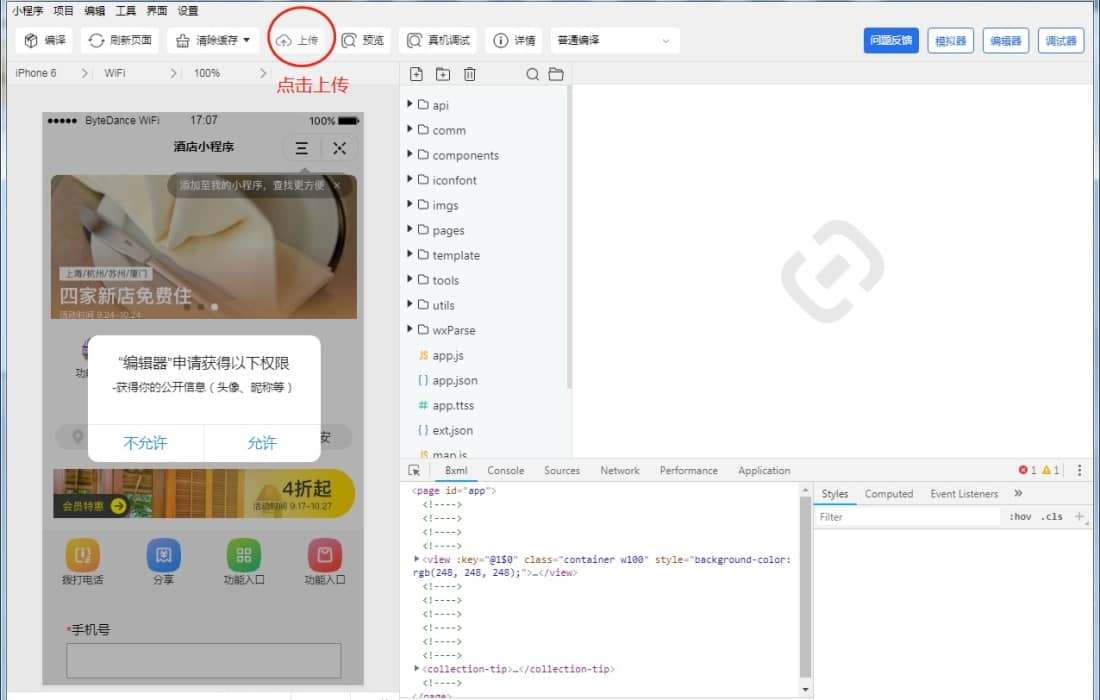This screenshot has height=700, width=1100.
Task: Toggle the 编辑器 editor panel button
Action: 1005,40
